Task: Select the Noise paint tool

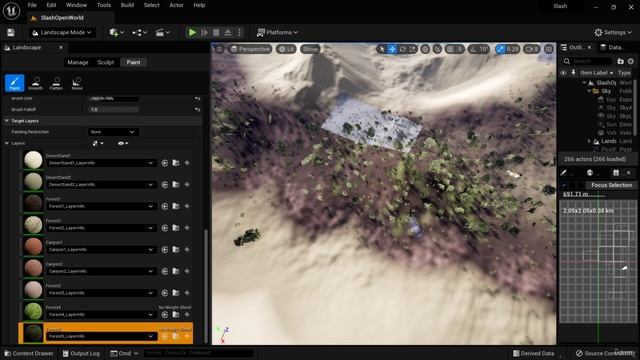Action: (x=77, y=83)
